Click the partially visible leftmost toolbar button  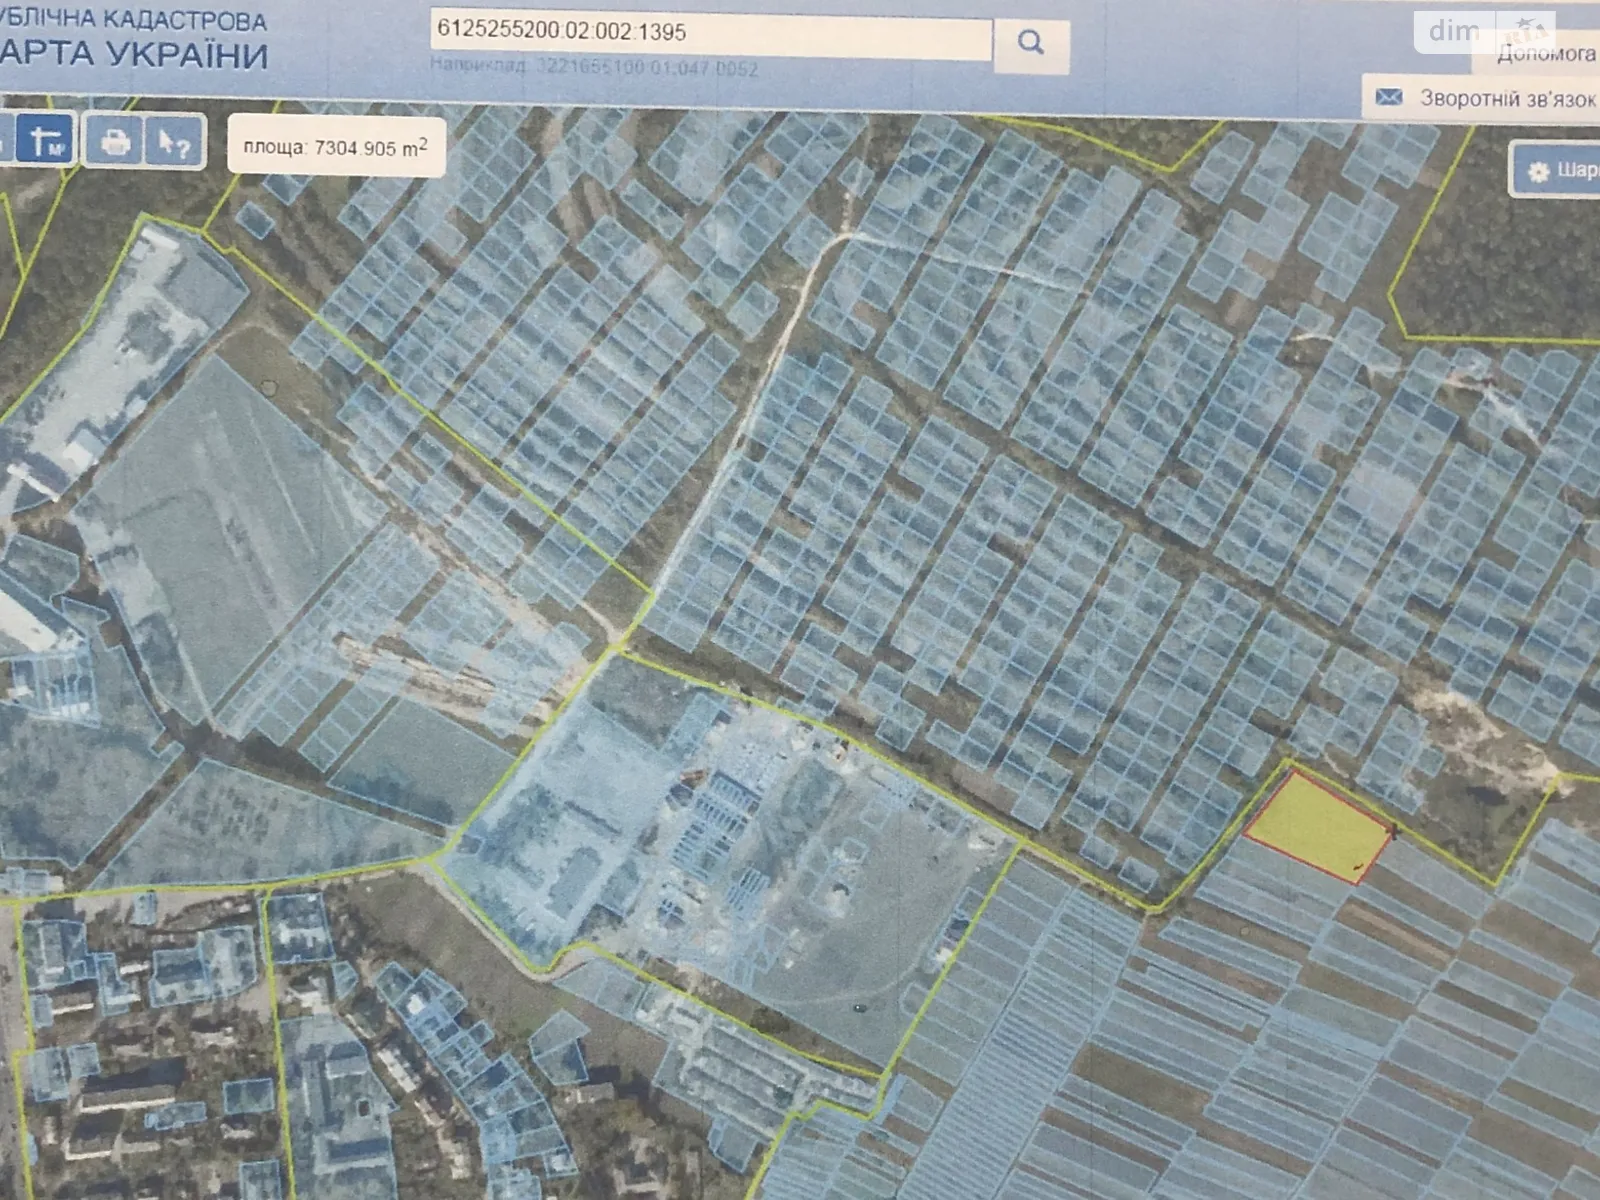(5, 141)
